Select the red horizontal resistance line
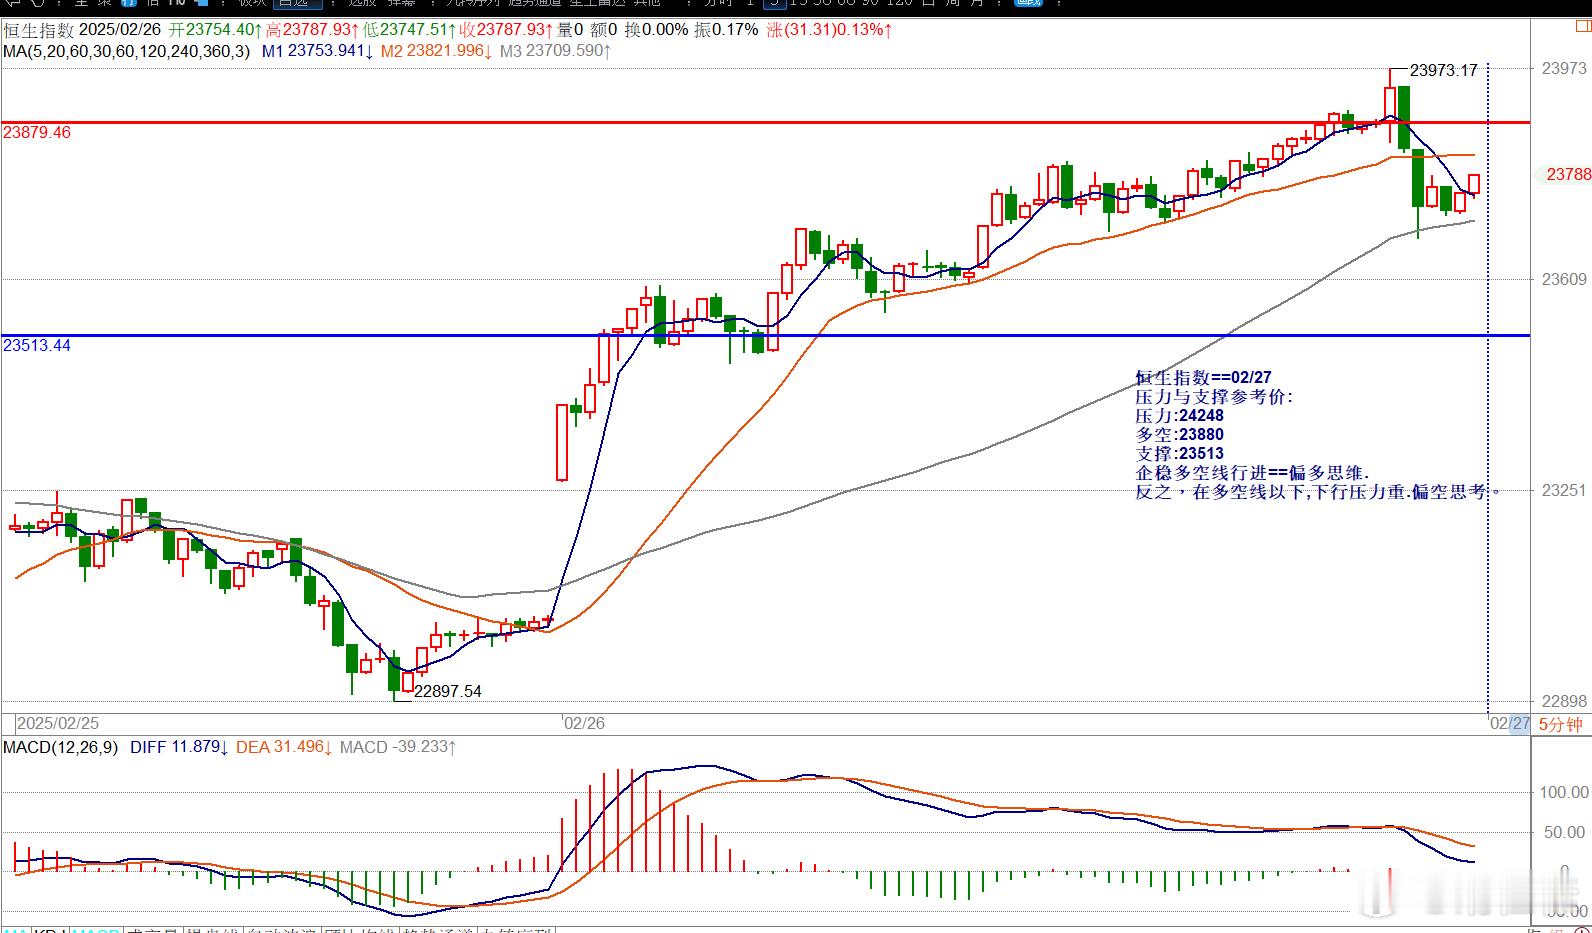 766,122
